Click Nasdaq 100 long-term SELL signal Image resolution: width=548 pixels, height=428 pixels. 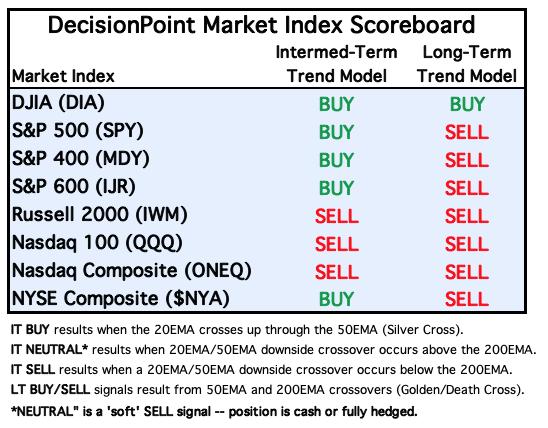(467, 244)
